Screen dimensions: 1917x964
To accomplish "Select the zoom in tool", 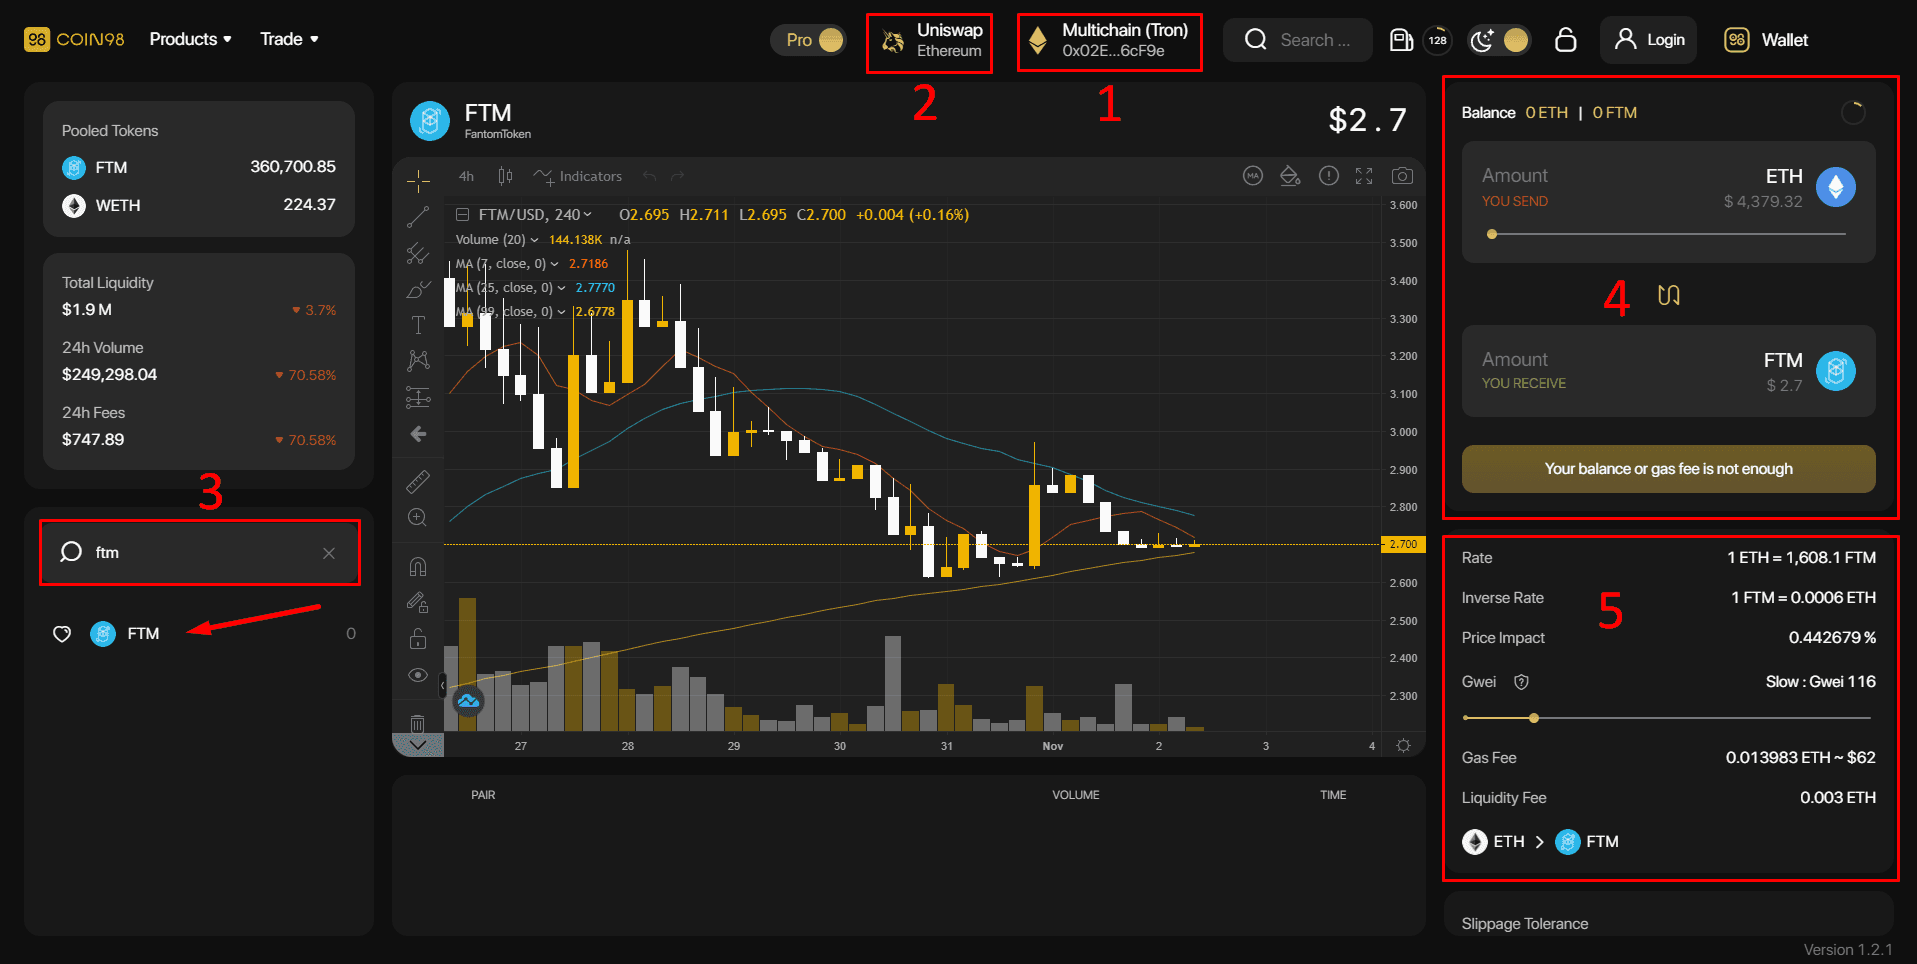I will (418, 518).
